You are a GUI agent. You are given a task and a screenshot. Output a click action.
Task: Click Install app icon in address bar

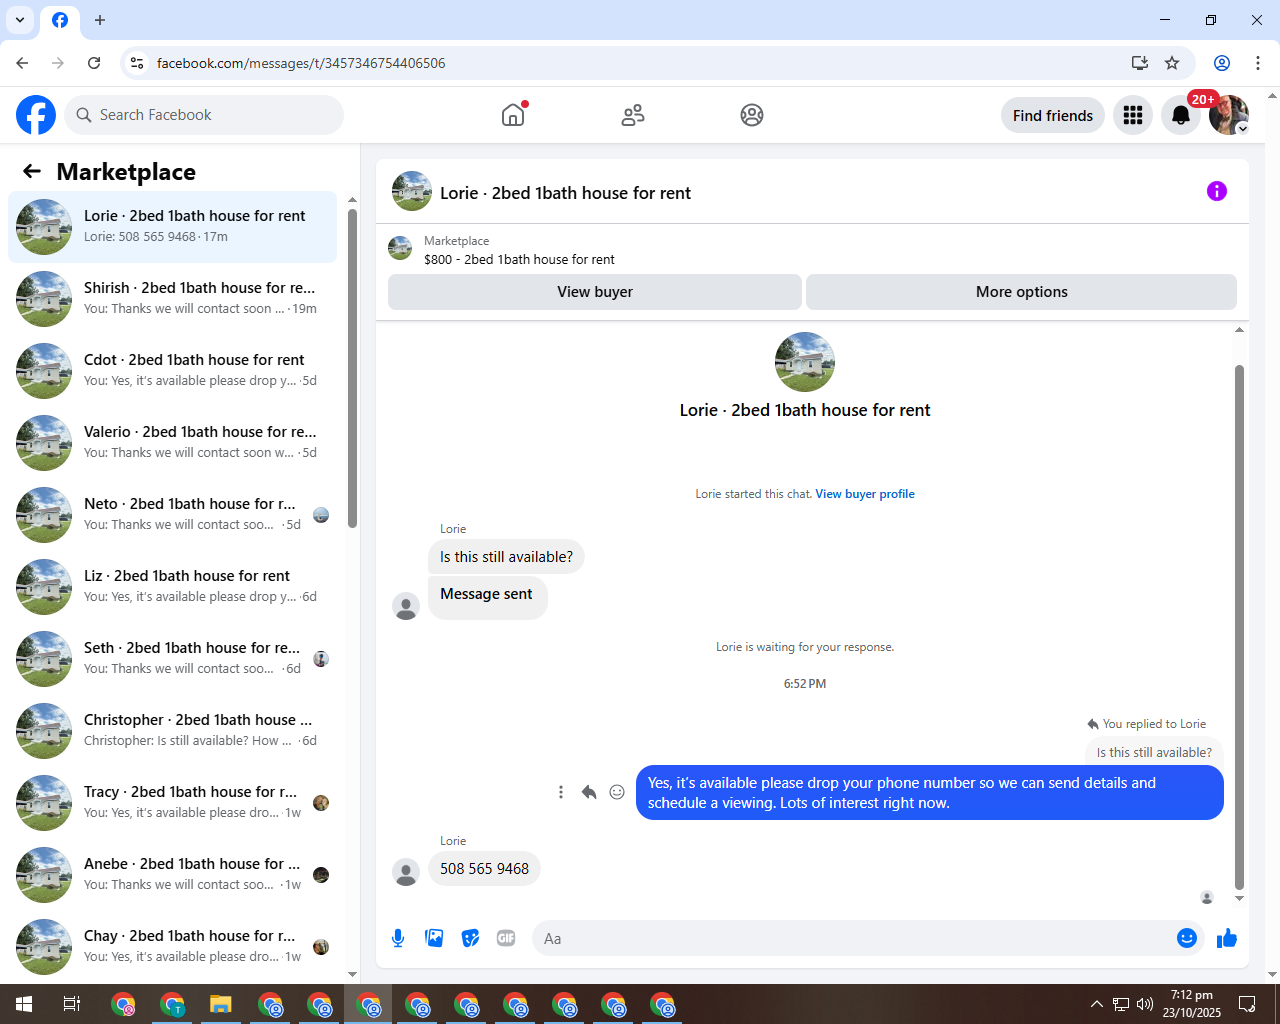tap(1140, 63)
